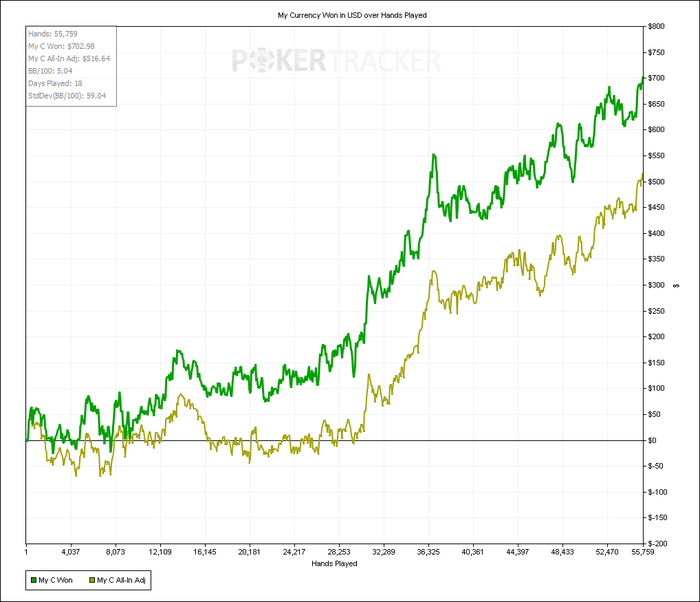
Task: Click the green line peak near $550
Action: pos(434,155)
